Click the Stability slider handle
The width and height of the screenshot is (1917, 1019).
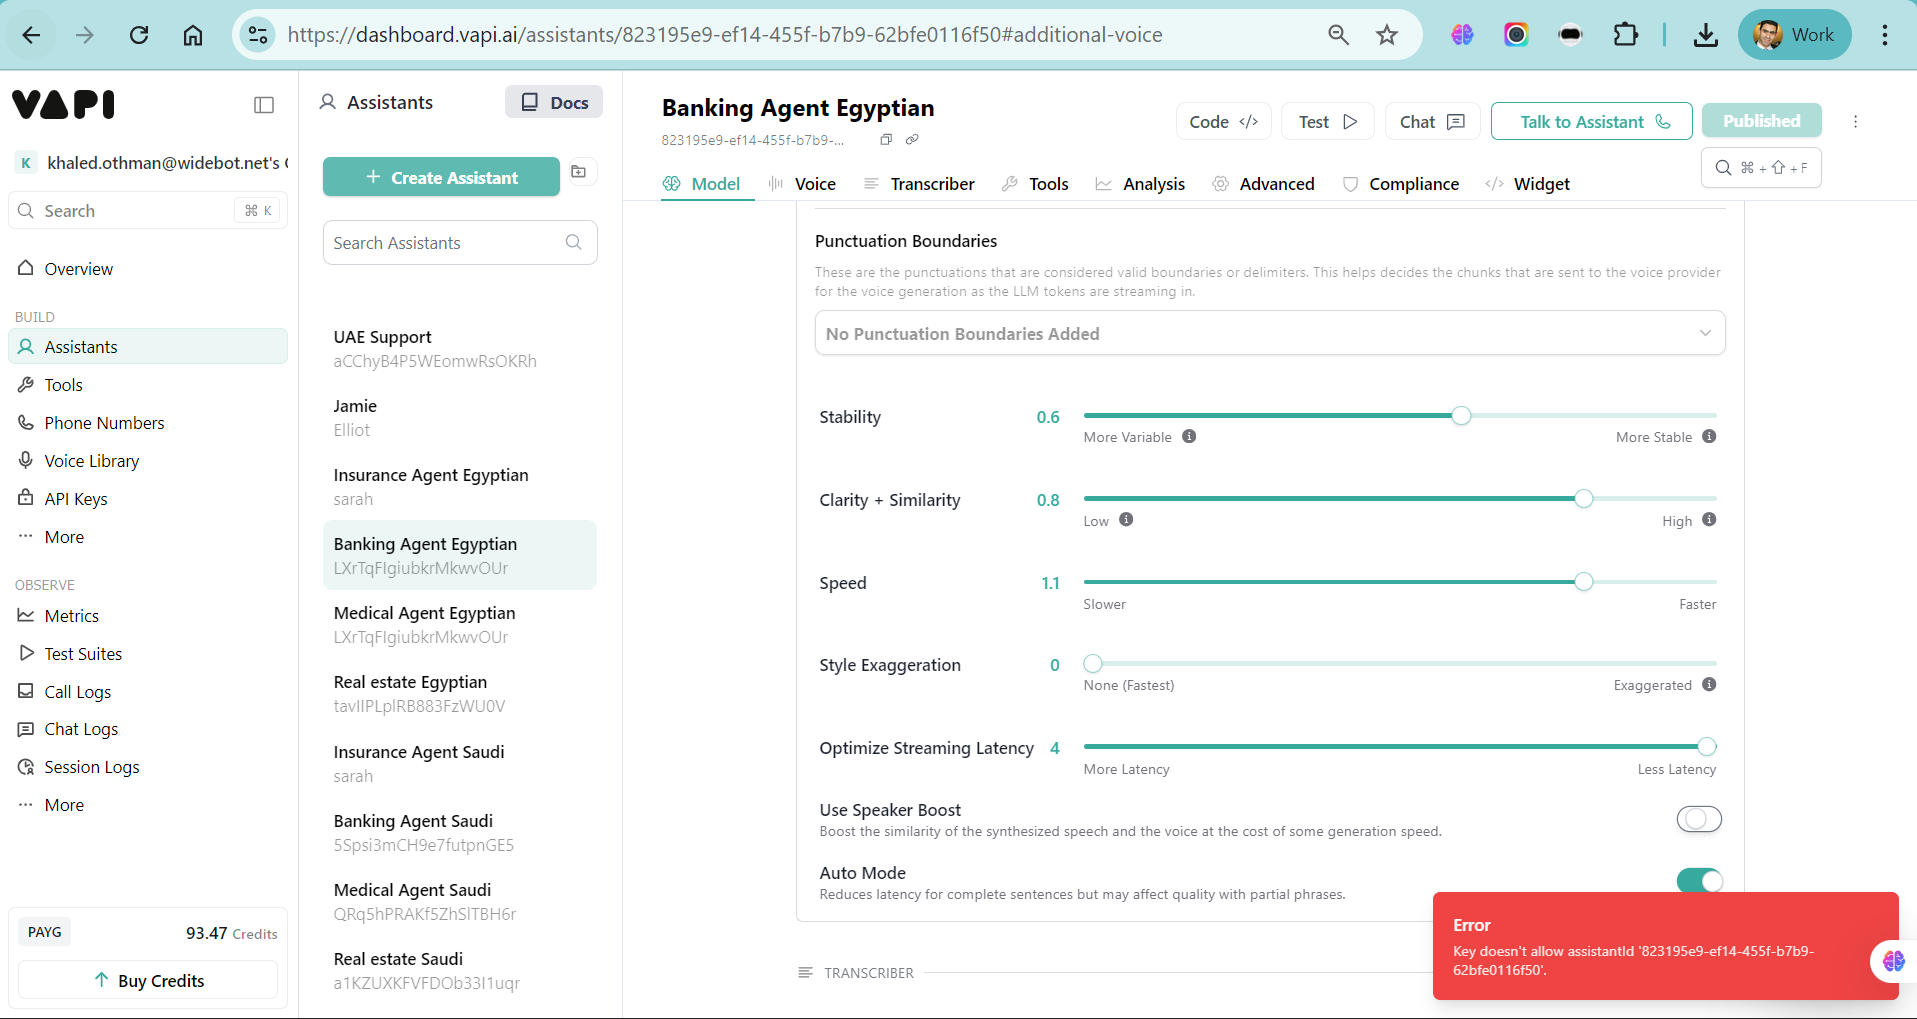(1461, 416)
